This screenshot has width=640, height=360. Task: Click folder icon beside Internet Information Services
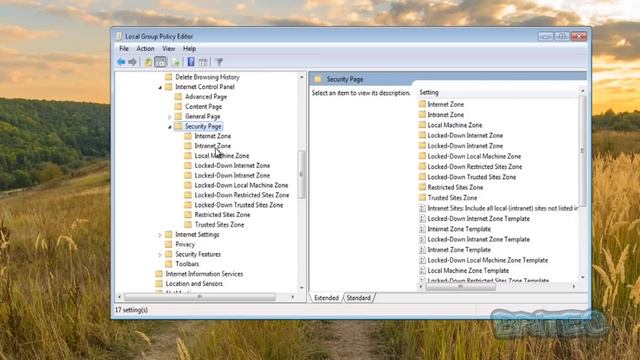159,273
